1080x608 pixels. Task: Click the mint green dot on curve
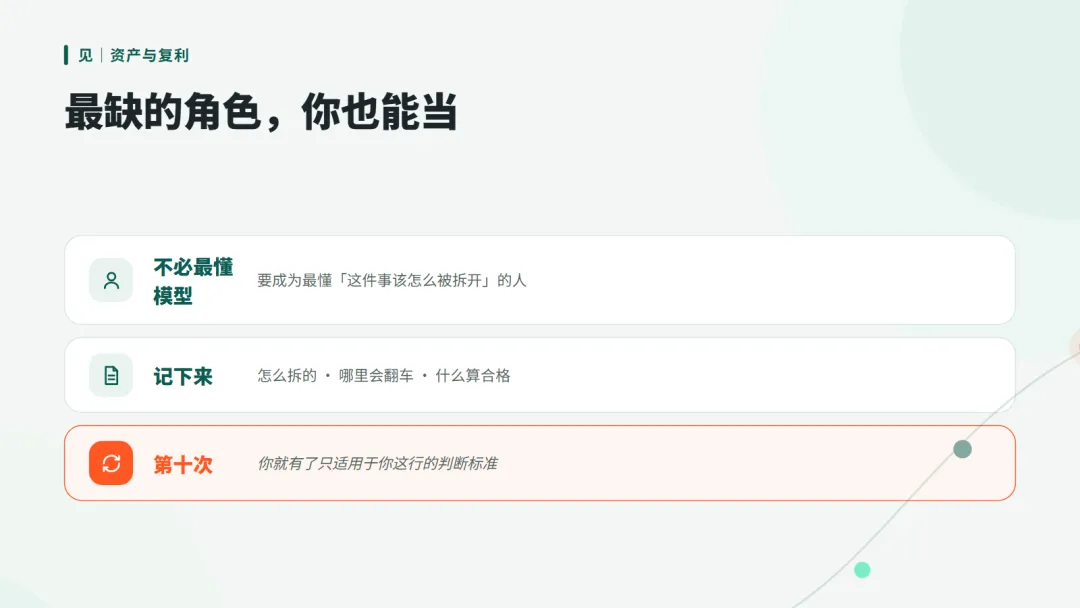862,569
